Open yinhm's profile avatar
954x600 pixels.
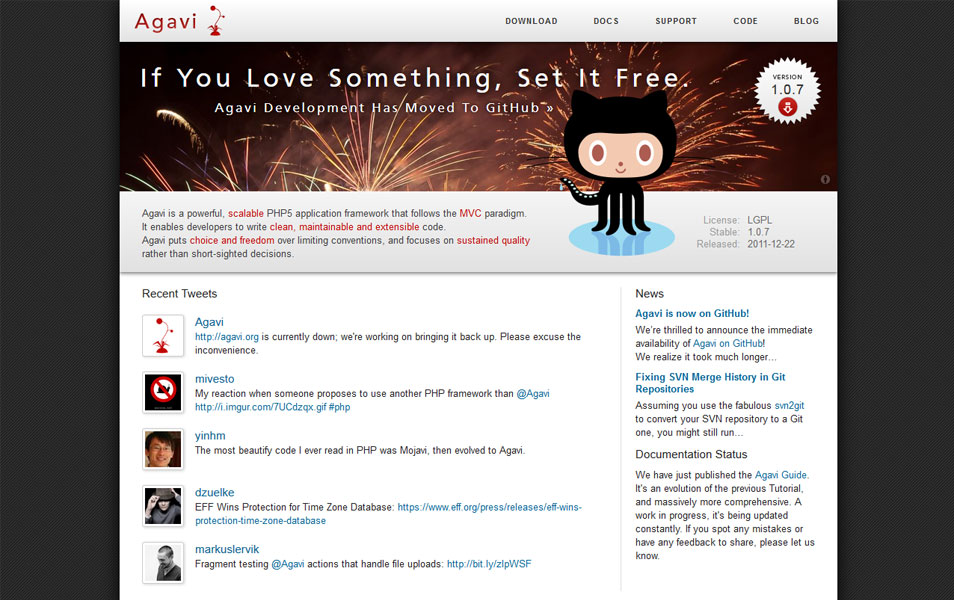163,449
